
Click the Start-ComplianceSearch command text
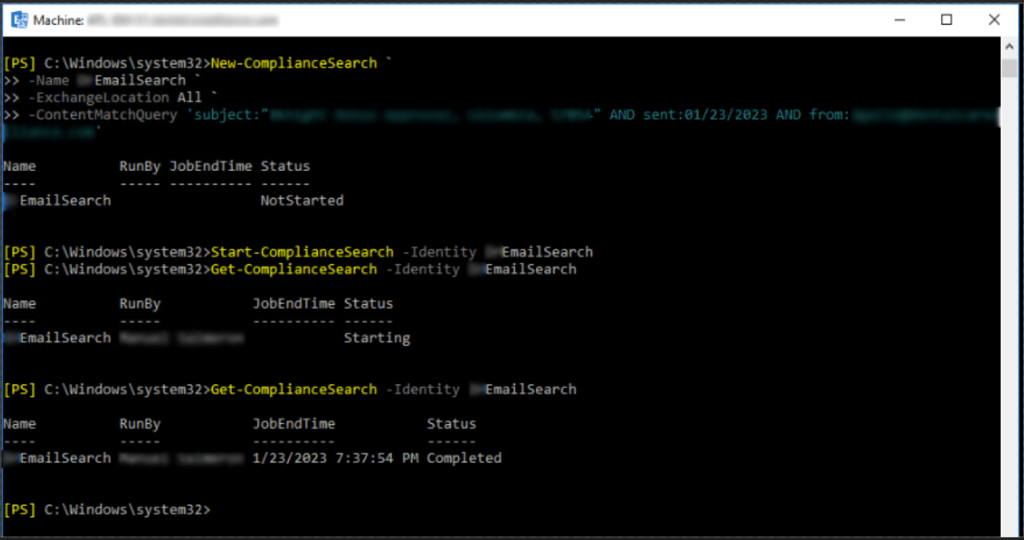(x=302, y=252)
